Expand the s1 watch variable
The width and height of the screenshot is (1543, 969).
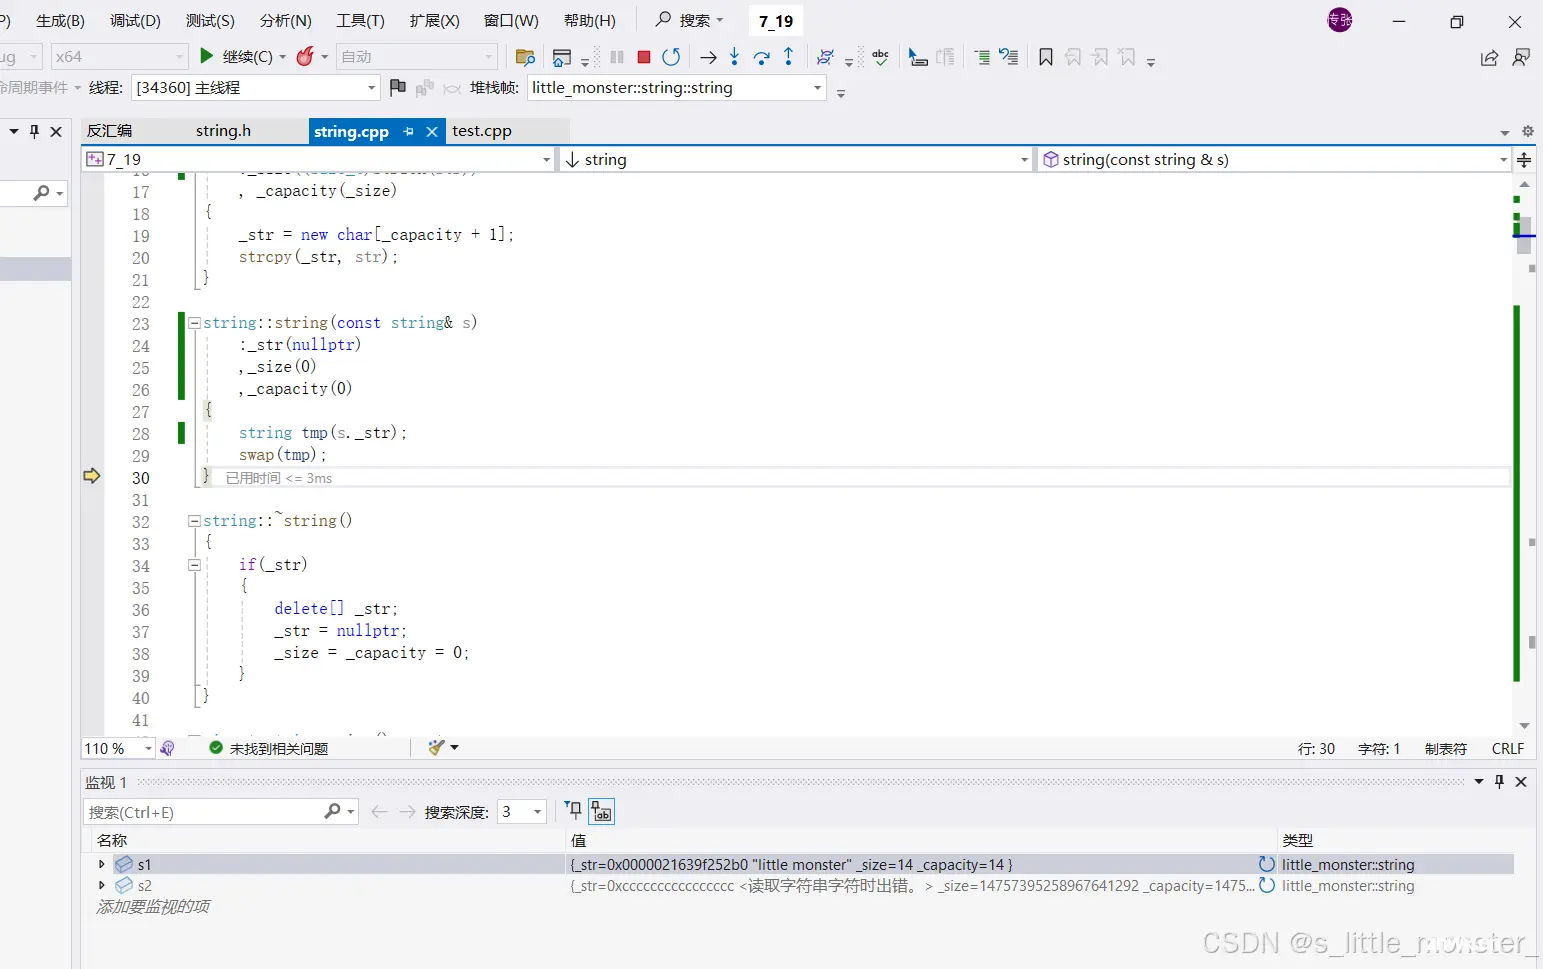pyautogui.click(x=101, y=864)
